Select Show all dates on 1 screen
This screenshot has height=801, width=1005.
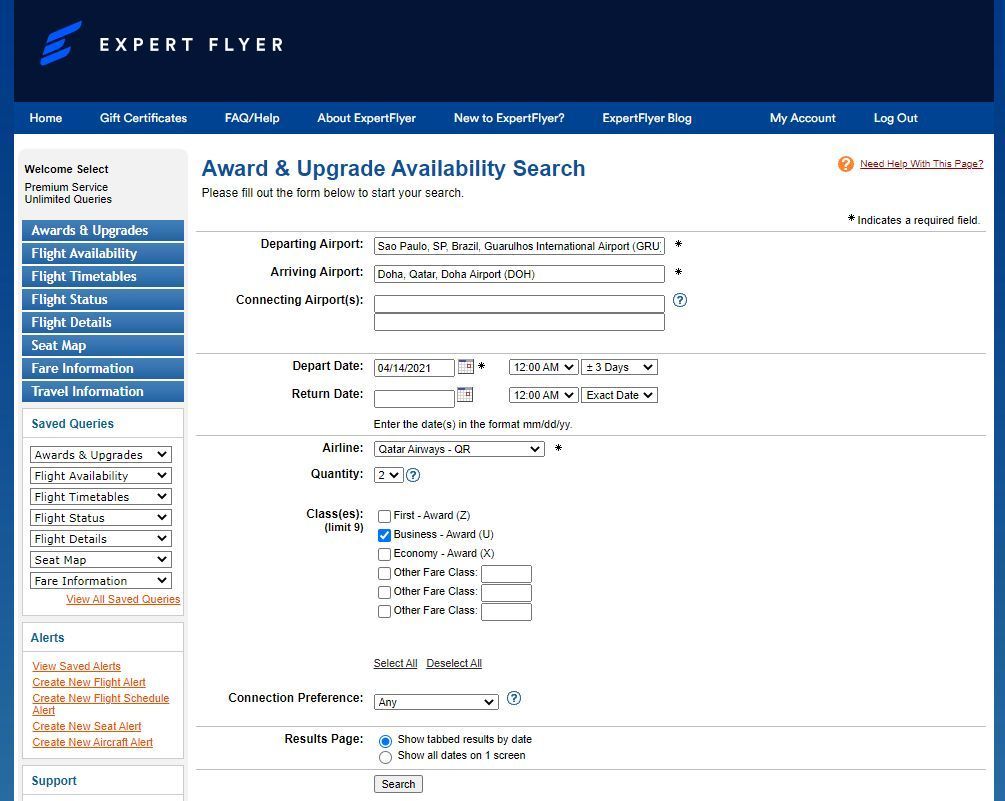tap(385, 757)
